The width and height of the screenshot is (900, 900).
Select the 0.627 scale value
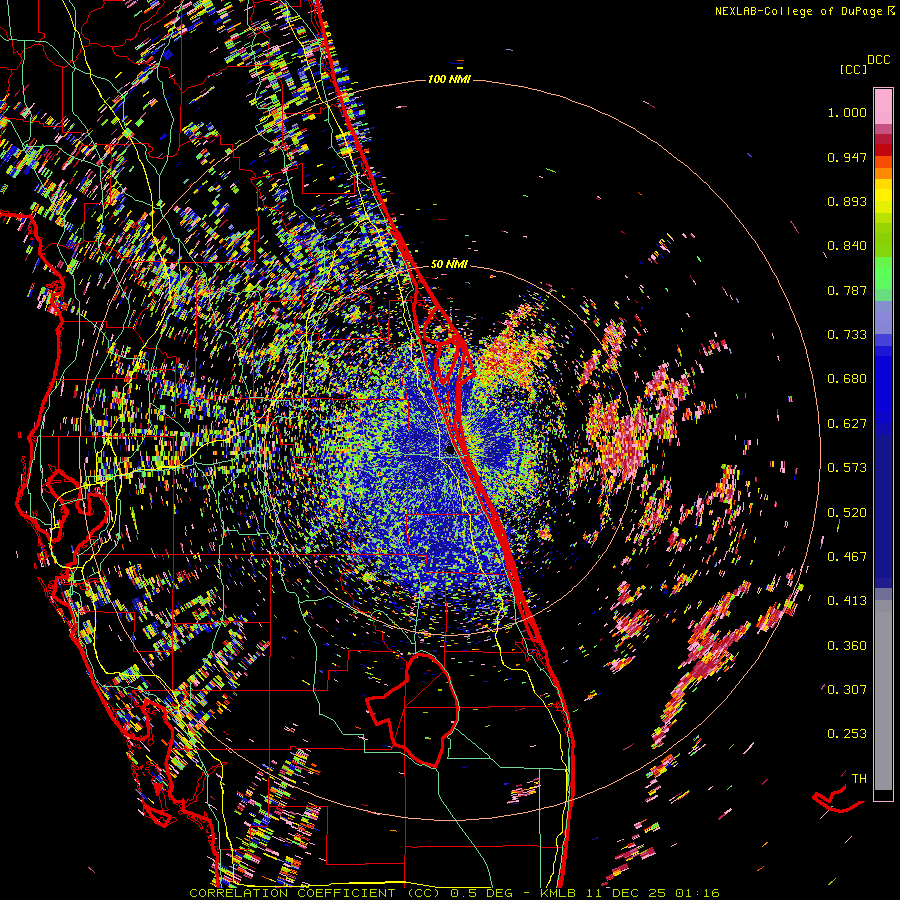(x=847, y=424)
